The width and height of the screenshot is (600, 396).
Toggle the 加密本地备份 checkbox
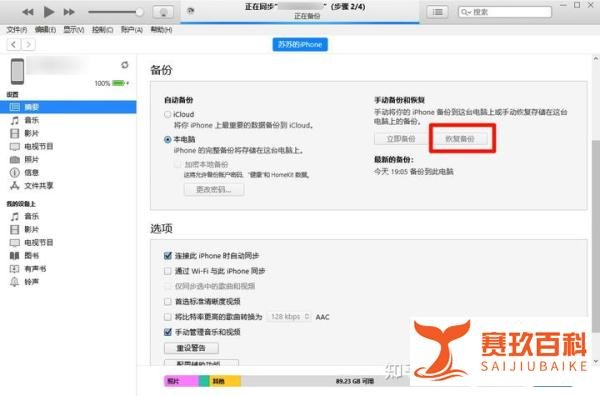[x=177, y=164]
